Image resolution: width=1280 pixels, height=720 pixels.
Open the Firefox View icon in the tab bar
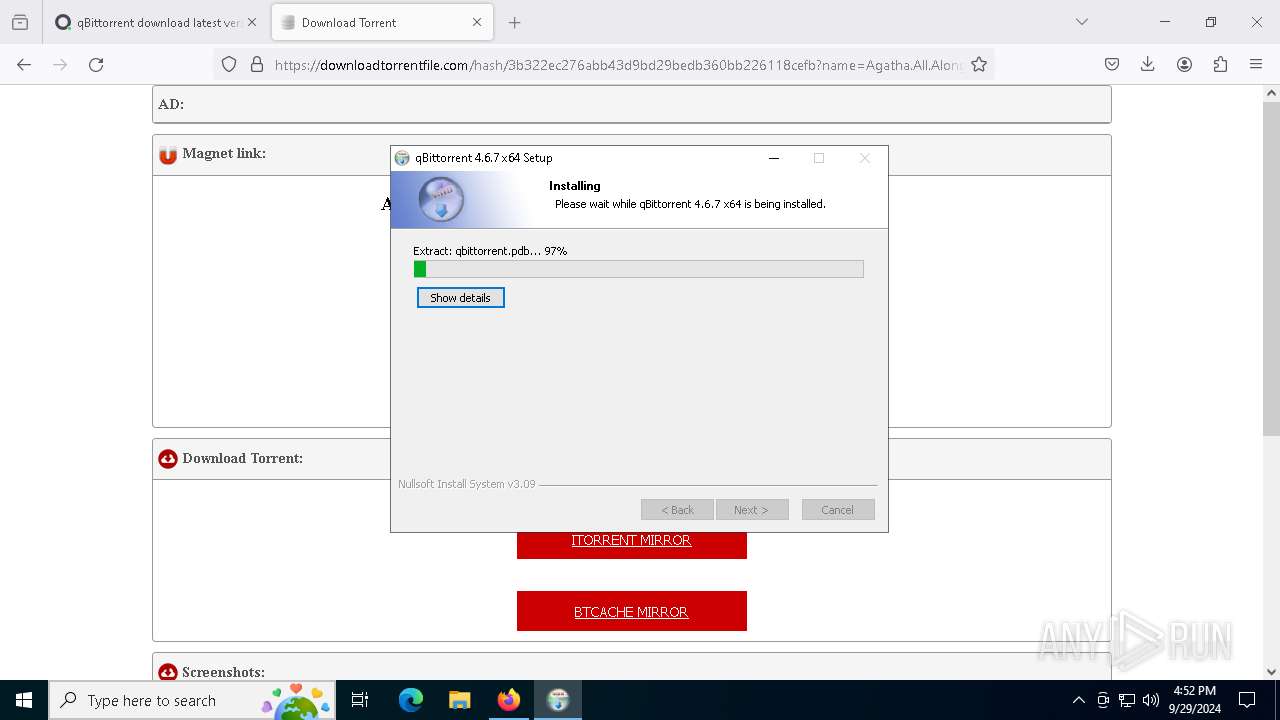click(x=20, y=22)
